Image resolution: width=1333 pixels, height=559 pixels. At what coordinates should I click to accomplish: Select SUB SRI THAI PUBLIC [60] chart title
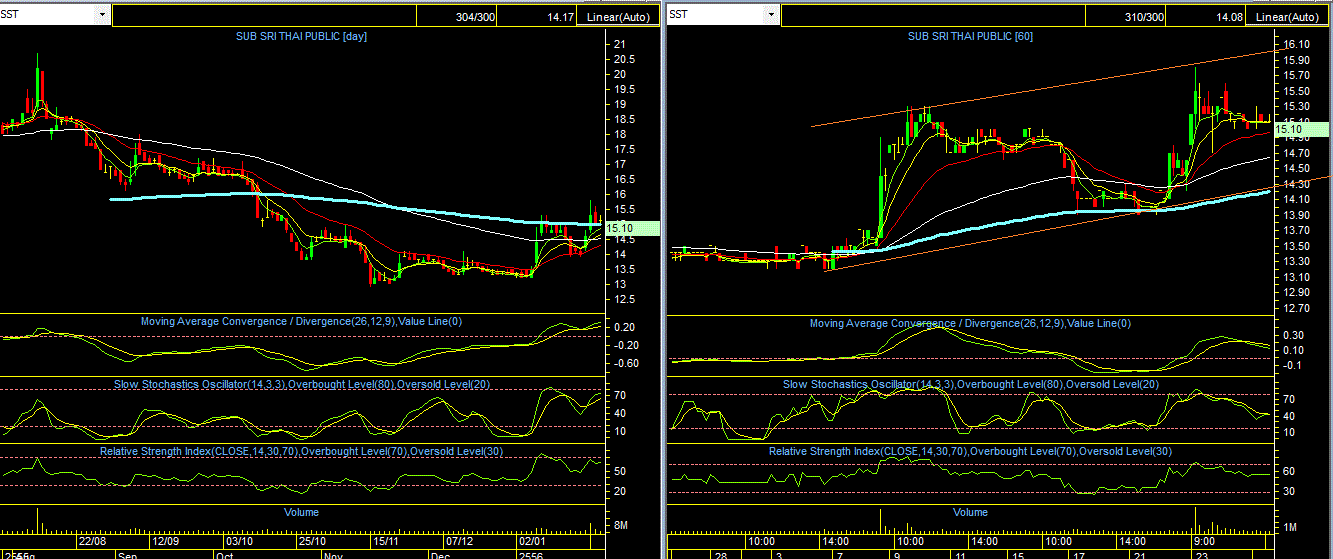tap(969, 36)
